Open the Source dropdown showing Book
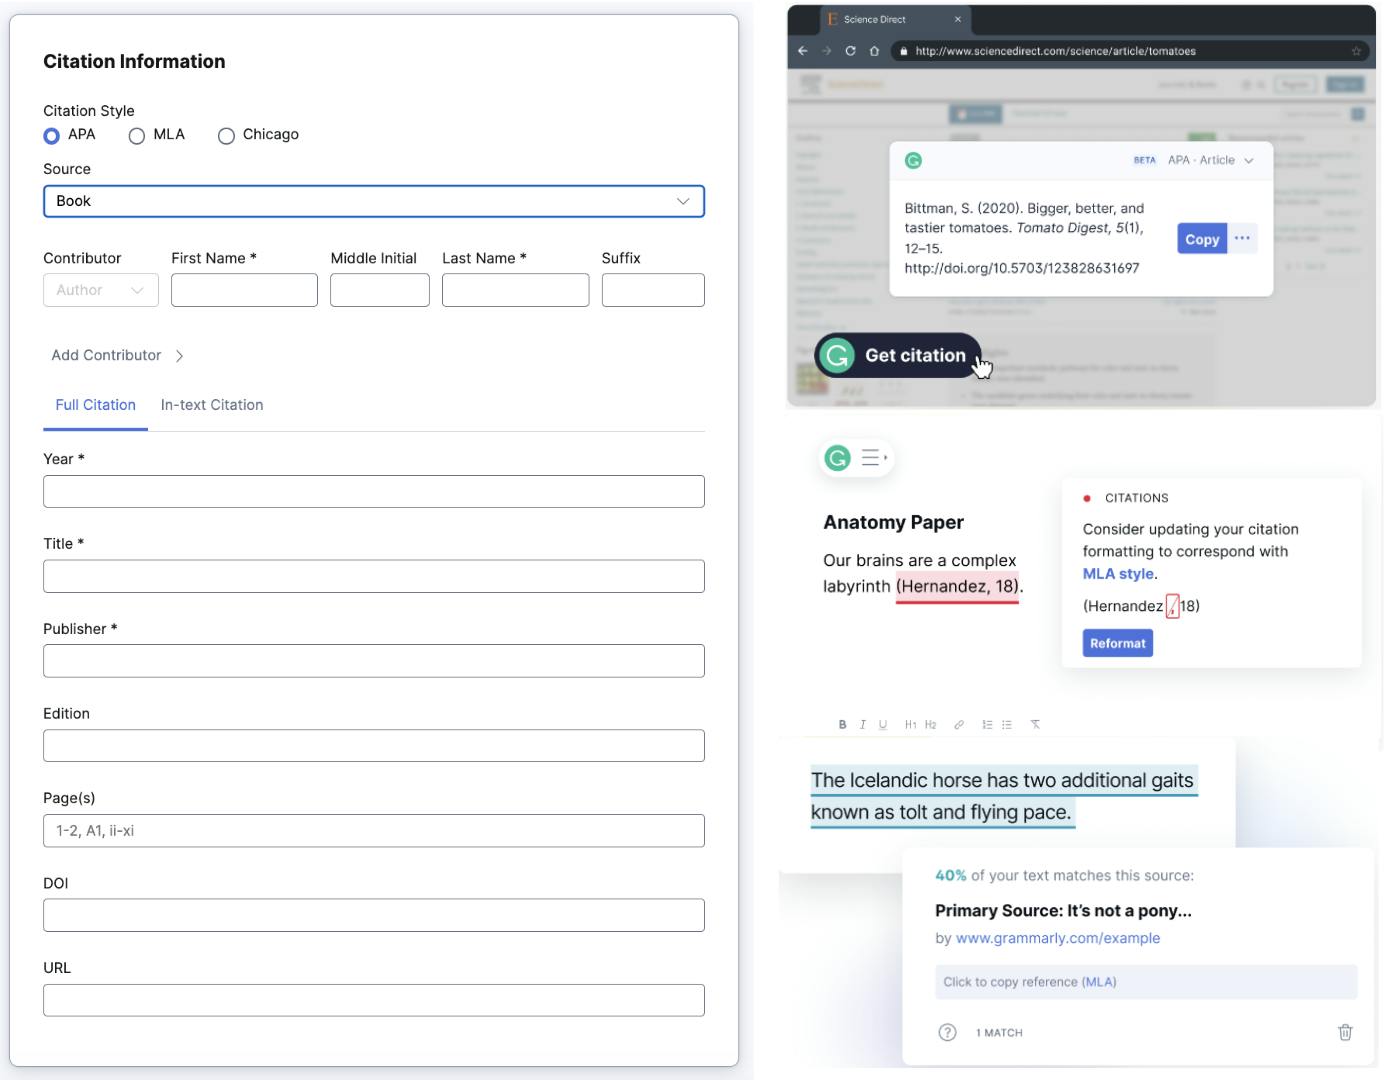This screenshot has height=1080, width=1390. pyautogui.click(x=373, y=201)
